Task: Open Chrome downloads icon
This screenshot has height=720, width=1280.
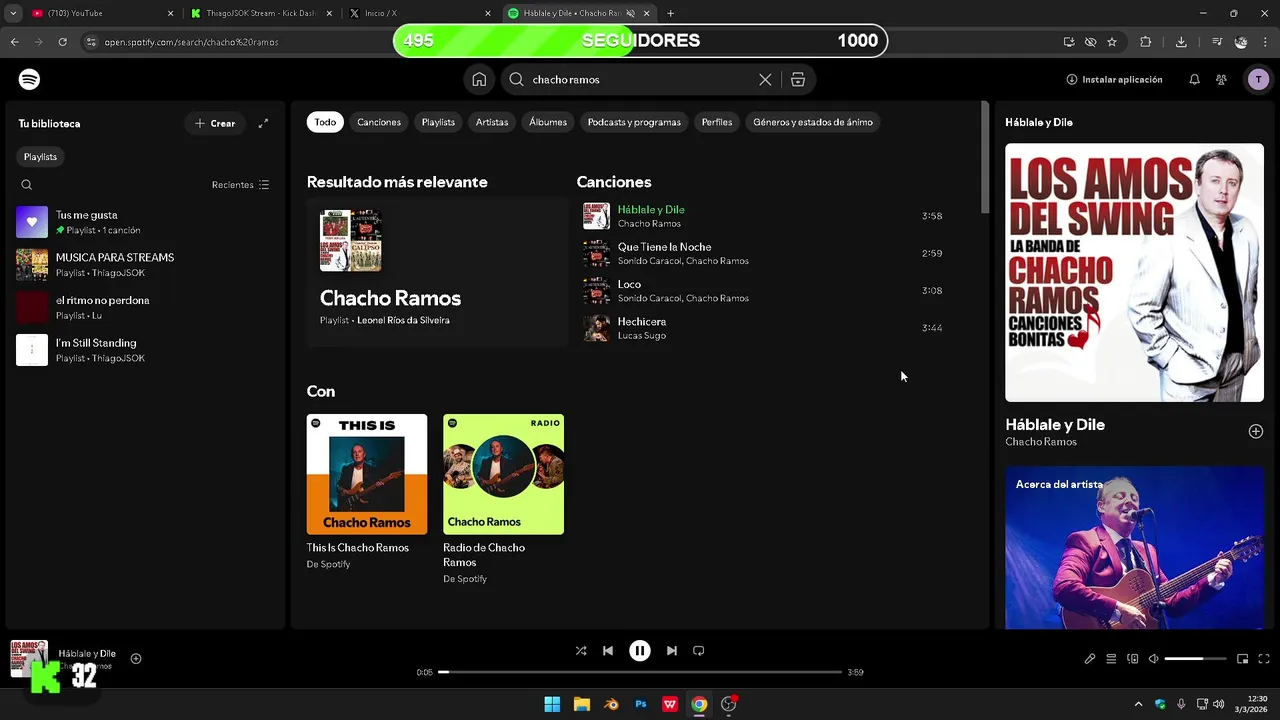Action: [1181, 42]
